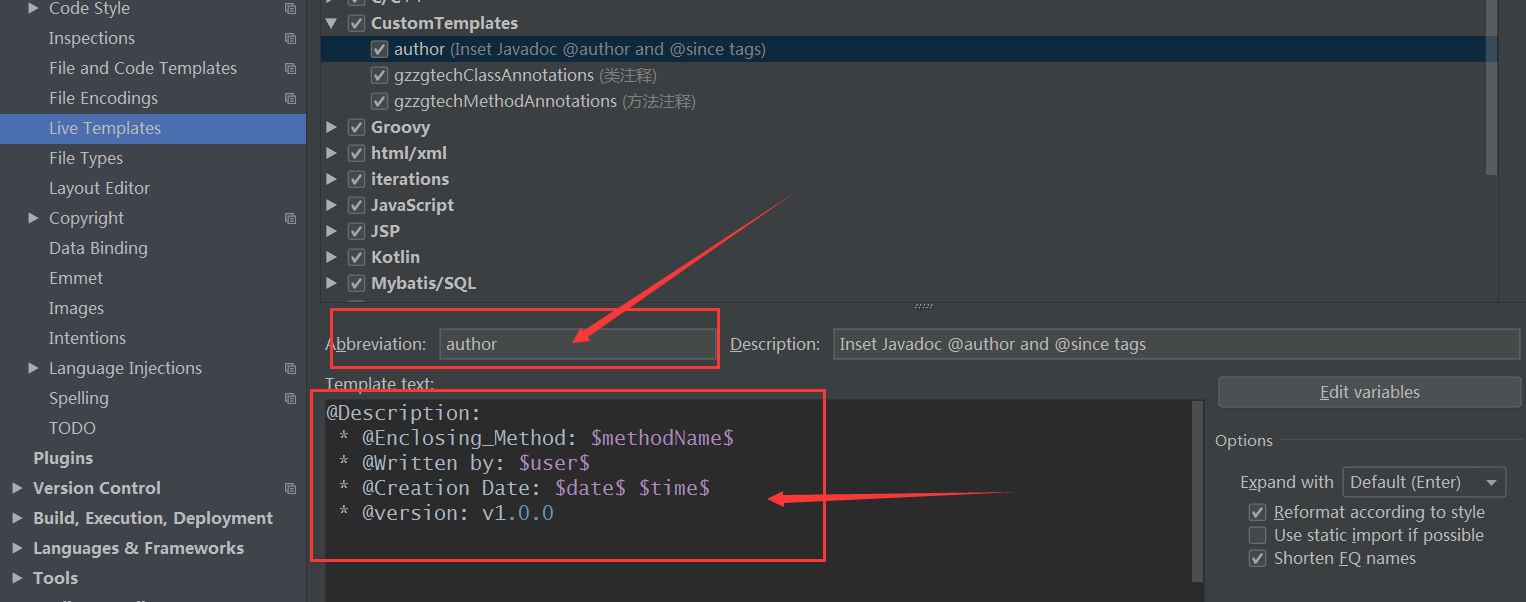Toggle the JSP group checkbox
This screenshot has height=602, width=1526.
pos(356,231)
